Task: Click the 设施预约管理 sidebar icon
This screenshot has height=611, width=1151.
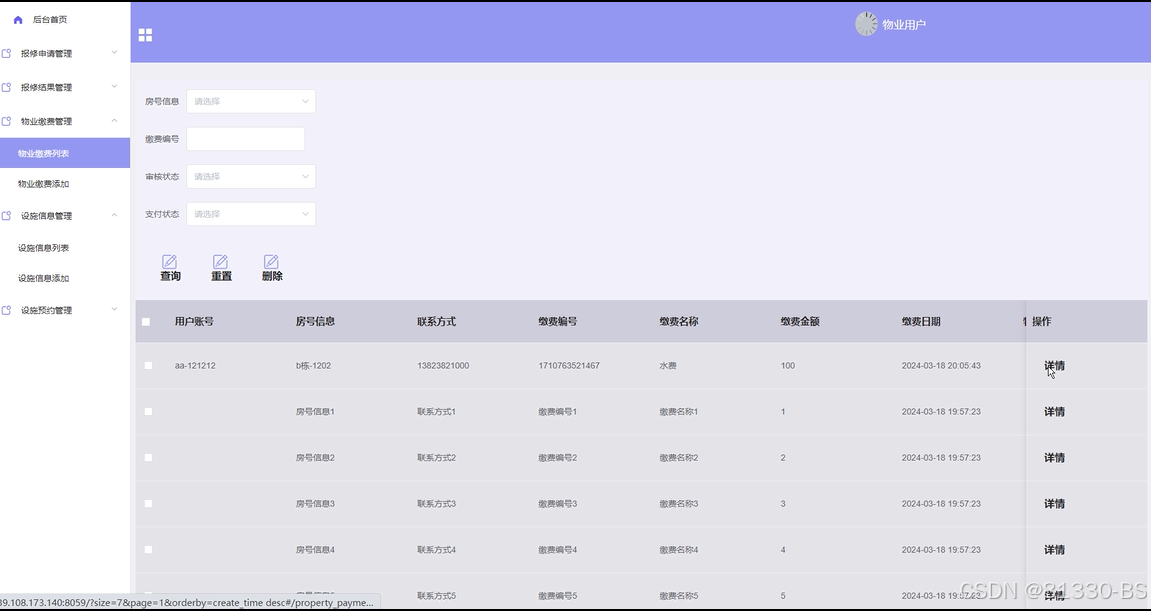Action: click(7, 311)
